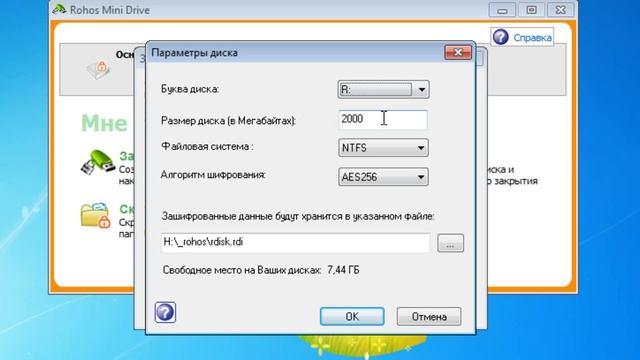640x360 pixels.
Task: Click the label 'Алгоритм шифрования:'
Action: (x=213, y=175)
